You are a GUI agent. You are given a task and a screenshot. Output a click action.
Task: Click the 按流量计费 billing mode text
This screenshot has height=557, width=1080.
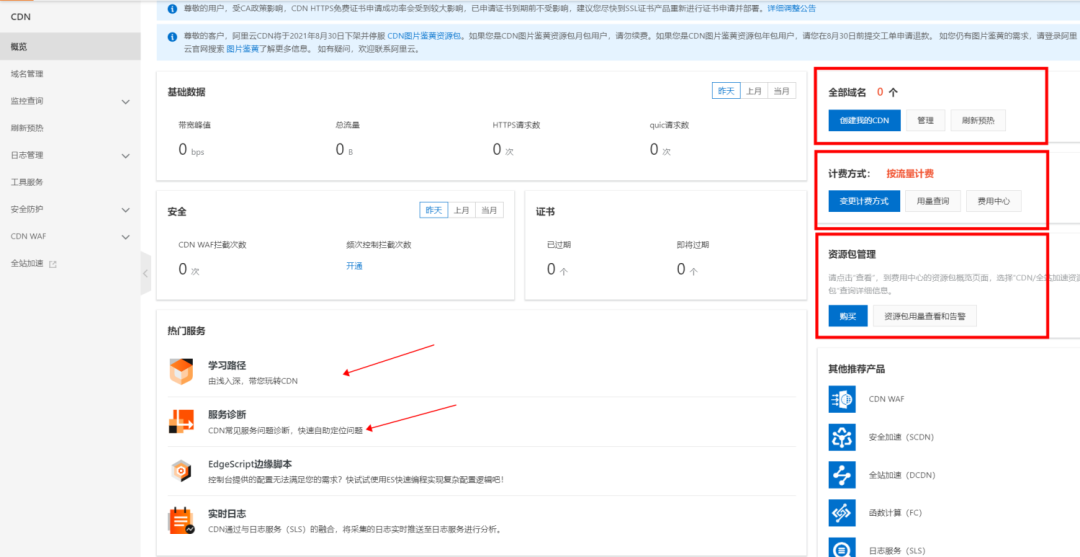click(909, 174)
